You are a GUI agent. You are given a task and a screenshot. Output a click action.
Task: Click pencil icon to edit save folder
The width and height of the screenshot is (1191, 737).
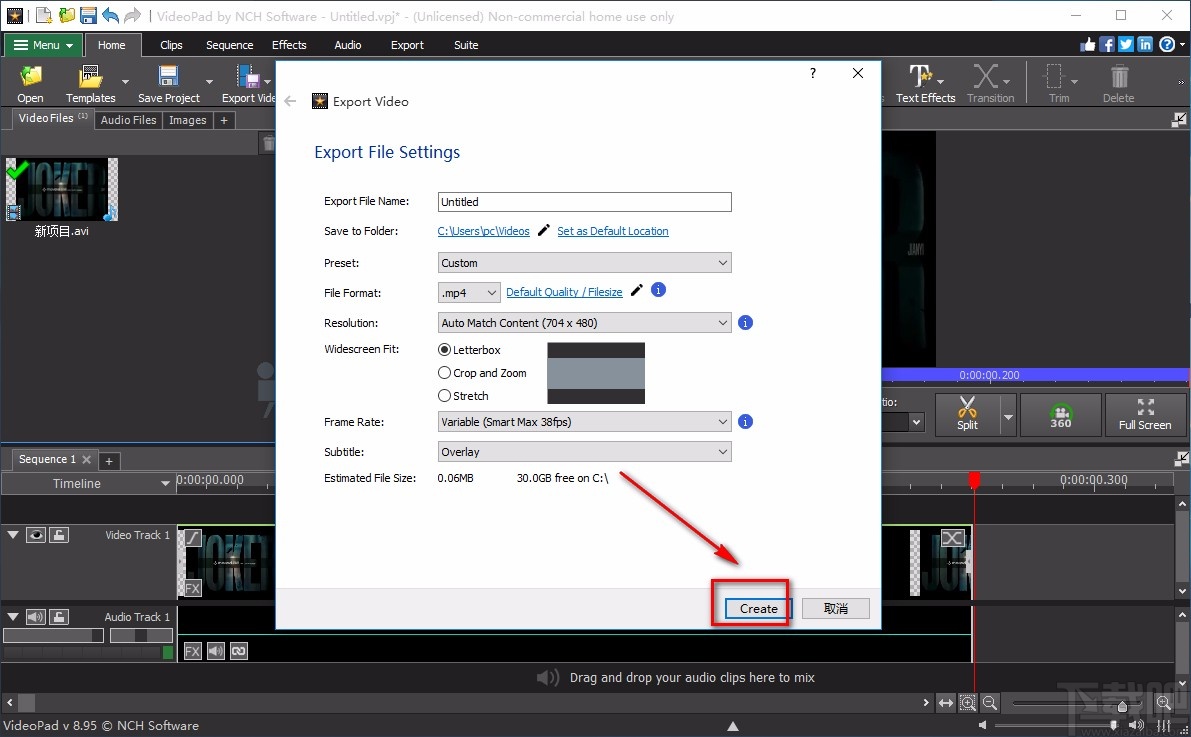[543, 231]
